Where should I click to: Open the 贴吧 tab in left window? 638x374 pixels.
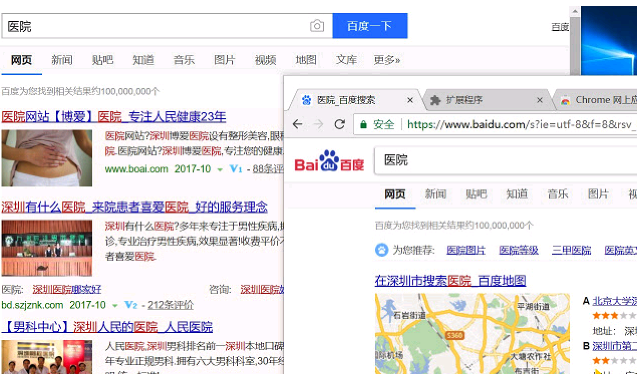[103, 60]
